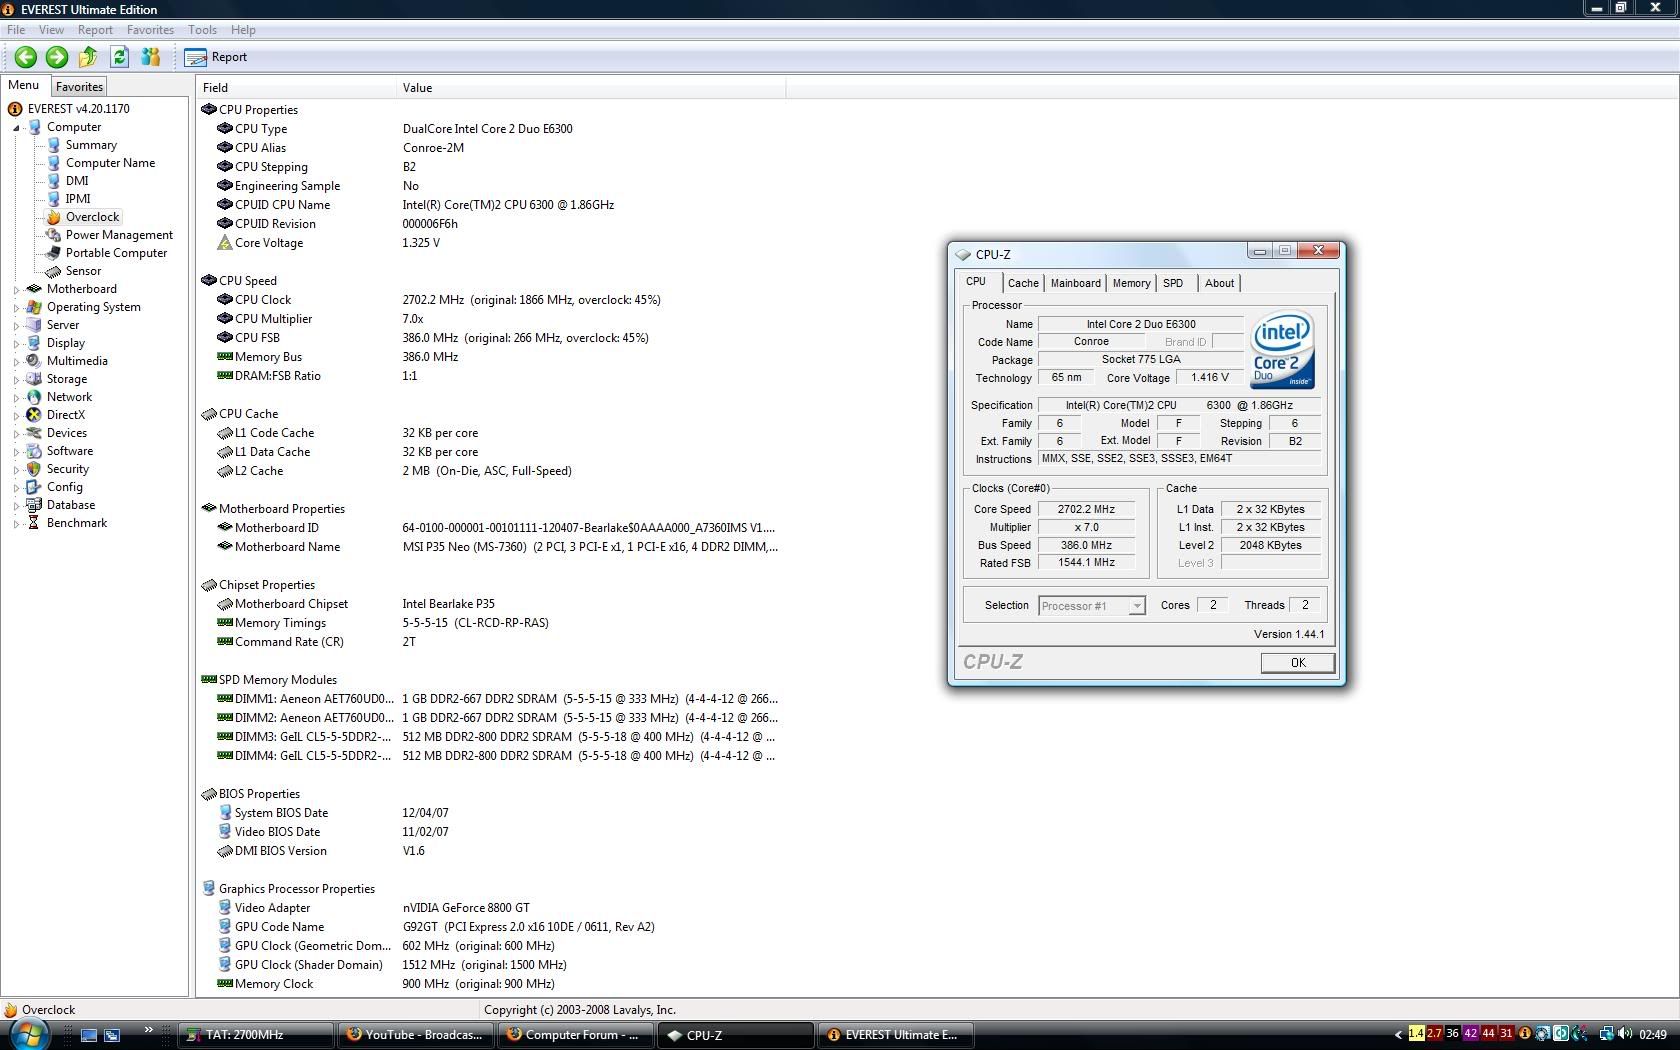Select the Motherboard Name row
This screenshot has width=1680, height=1050.
coord(490,547)
